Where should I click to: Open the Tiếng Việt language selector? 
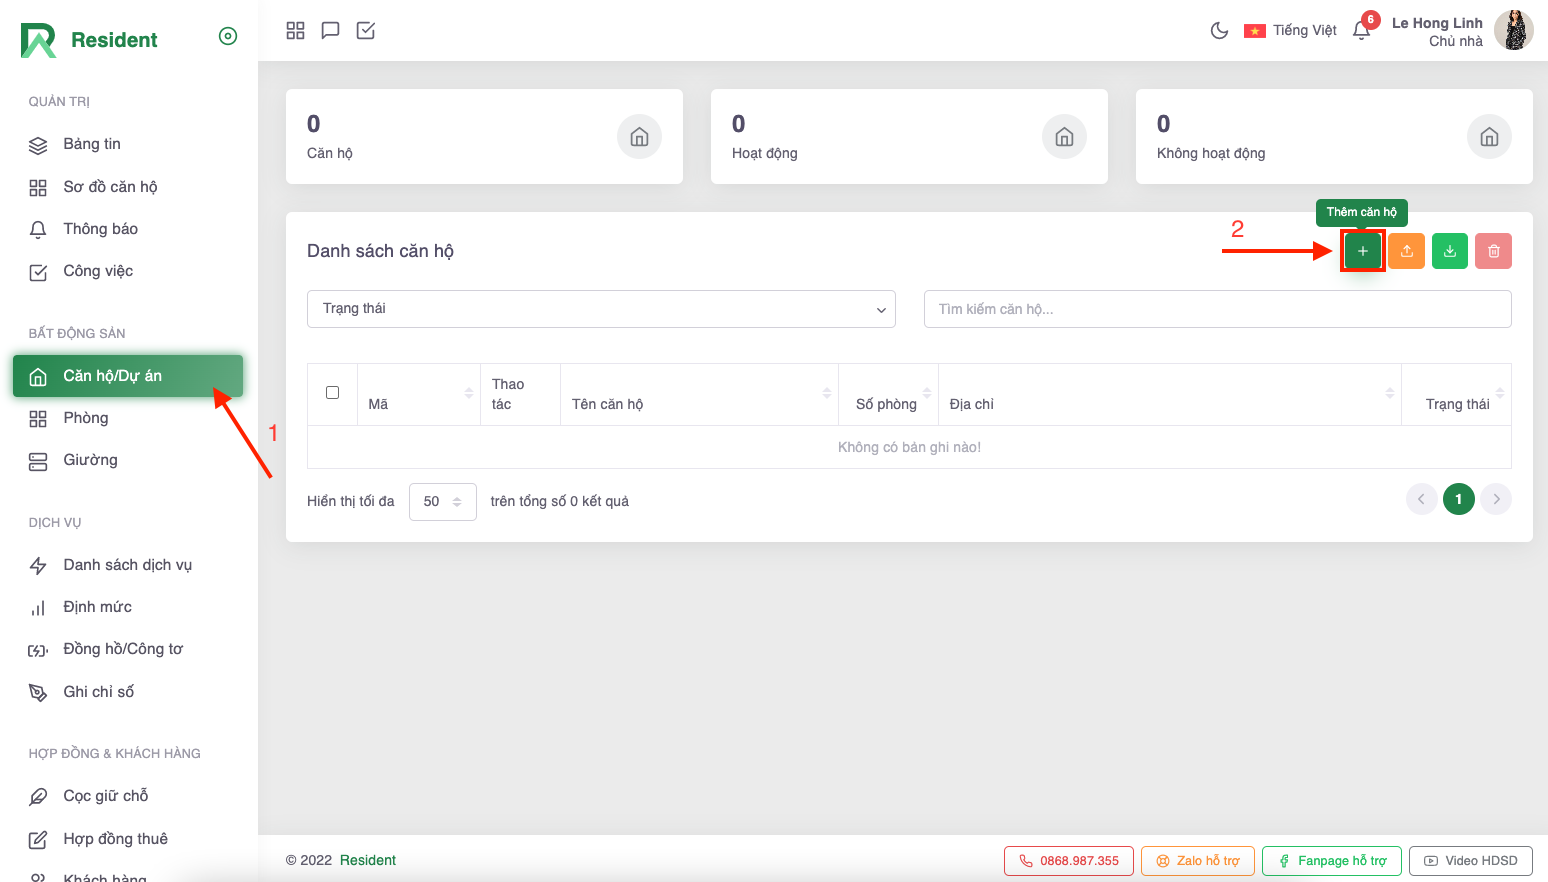[1290, 31]
